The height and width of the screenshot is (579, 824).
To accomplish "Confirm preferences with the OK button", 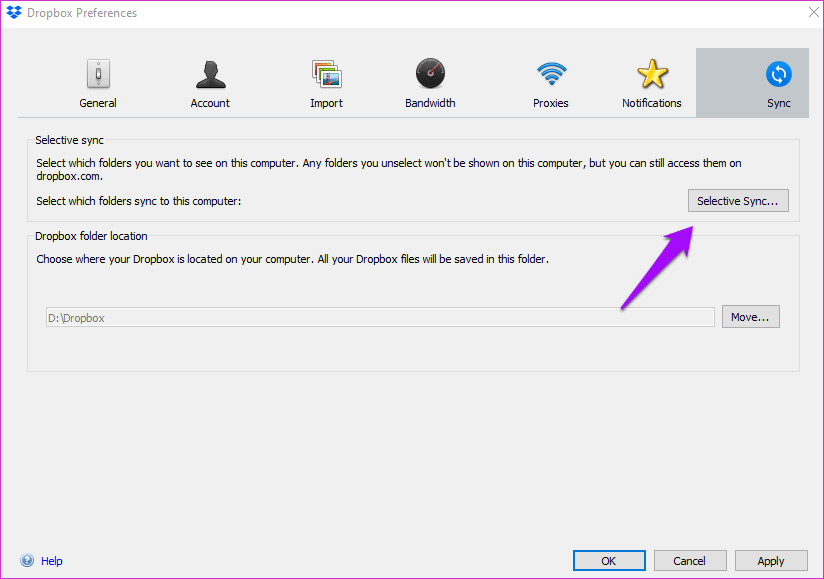I will (608, 561).
